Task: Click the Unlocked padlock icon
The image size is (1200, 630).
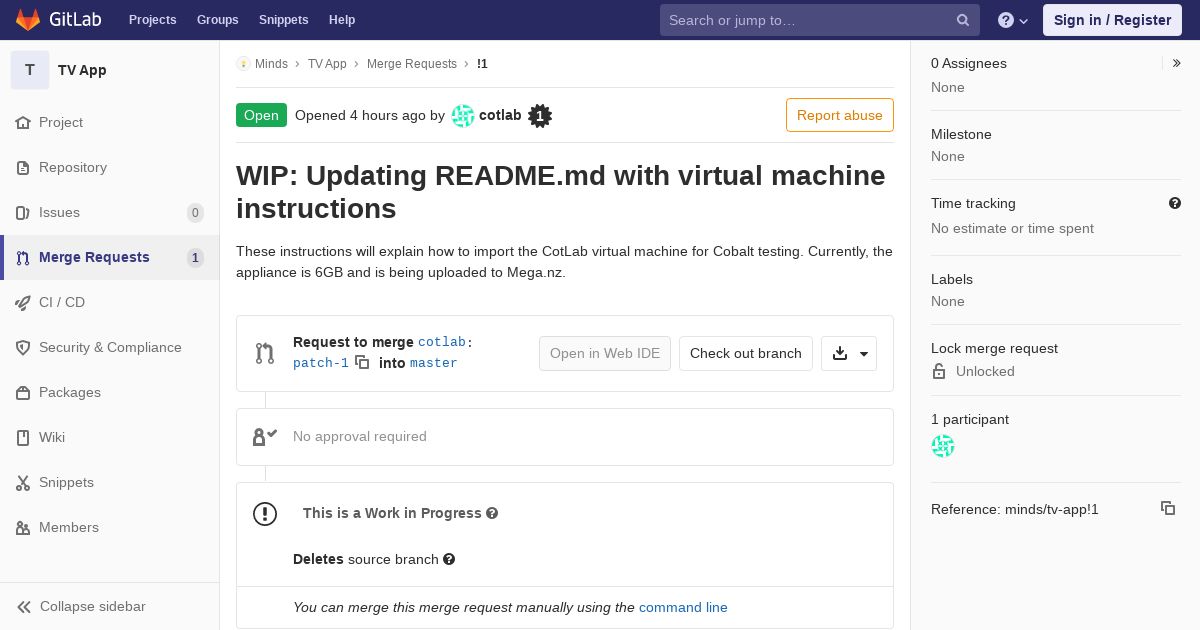Action: click(939, 371)
